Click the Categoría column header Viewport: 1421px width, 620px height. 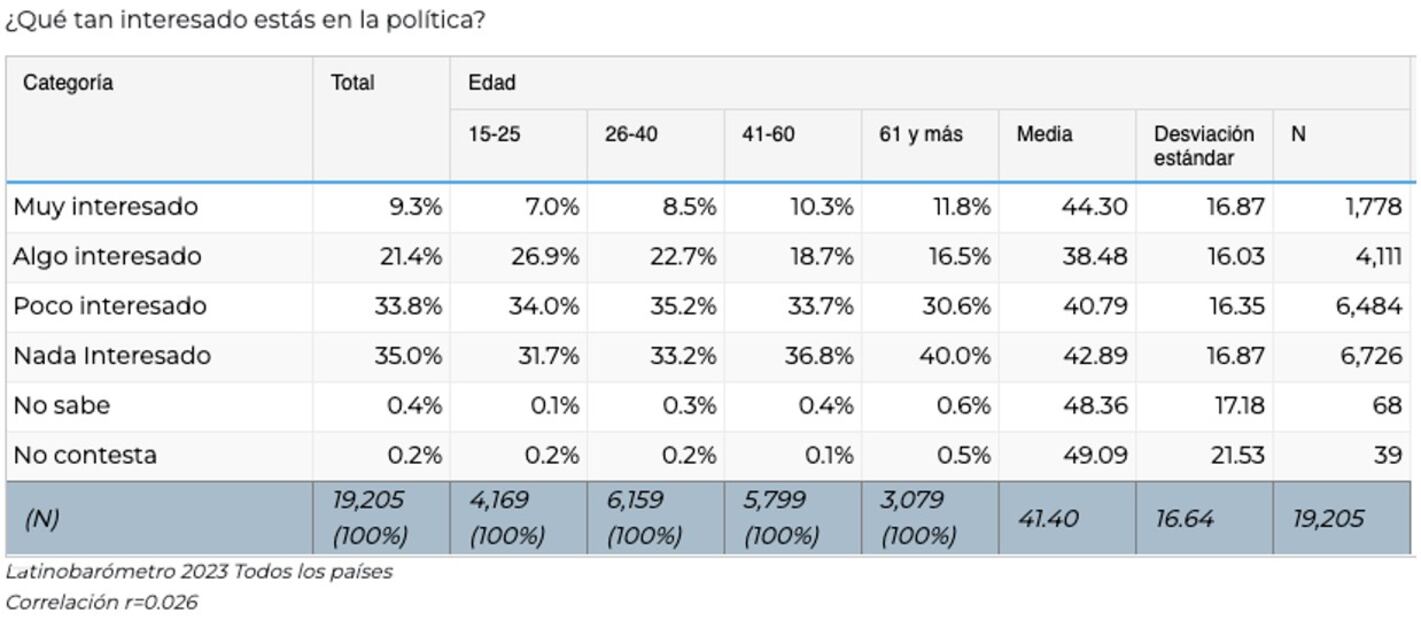click(x=68, y=83)
